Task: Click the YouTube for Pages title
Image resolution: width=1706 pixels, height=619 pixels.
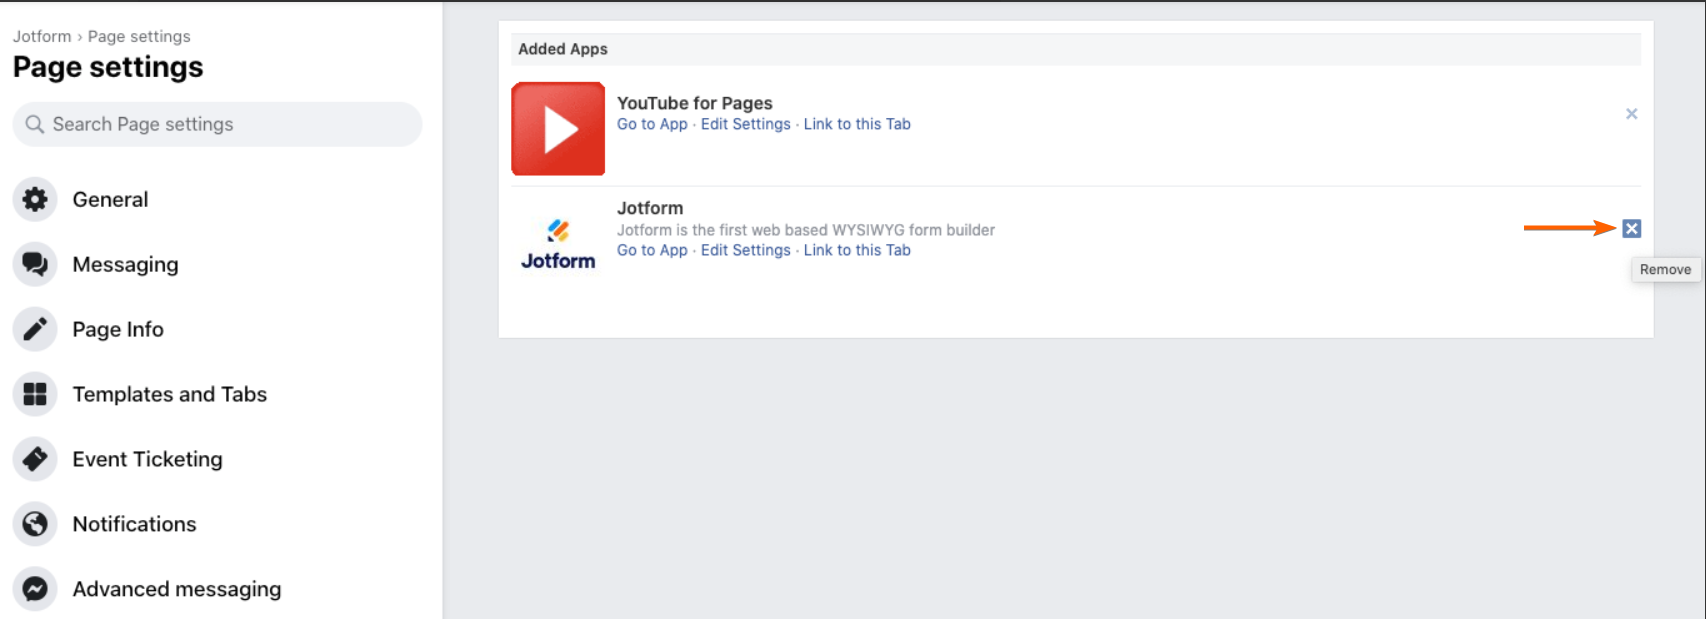Action: pyautogui.click(x=695, y=103)
